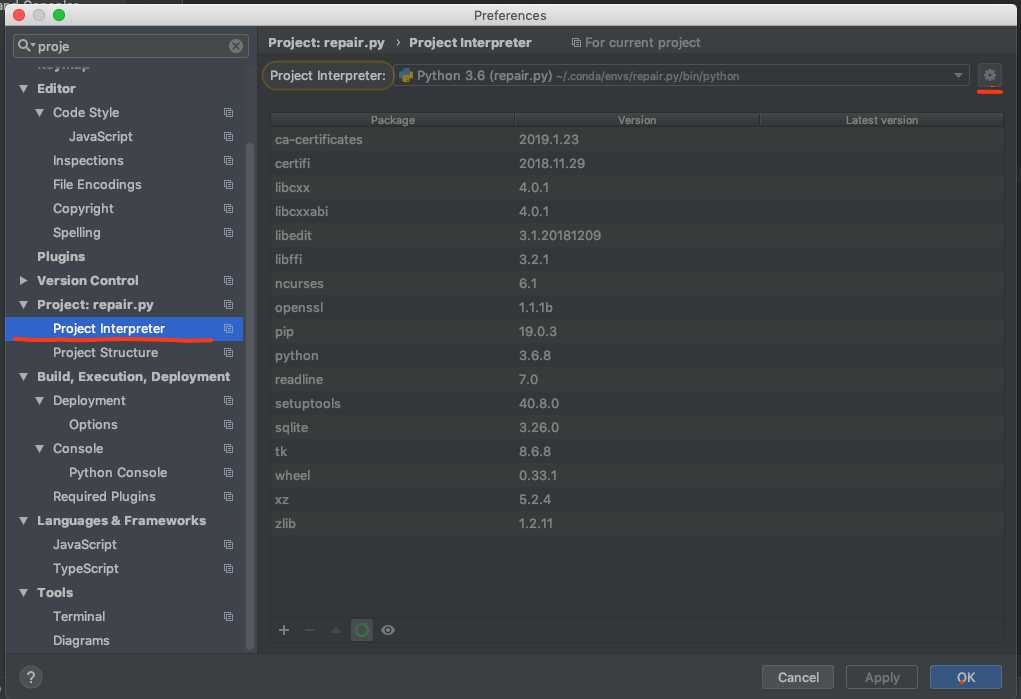Open the Plugins settings page
The width and height of the screenshot is (1021, 699).
tap(61, 257)
